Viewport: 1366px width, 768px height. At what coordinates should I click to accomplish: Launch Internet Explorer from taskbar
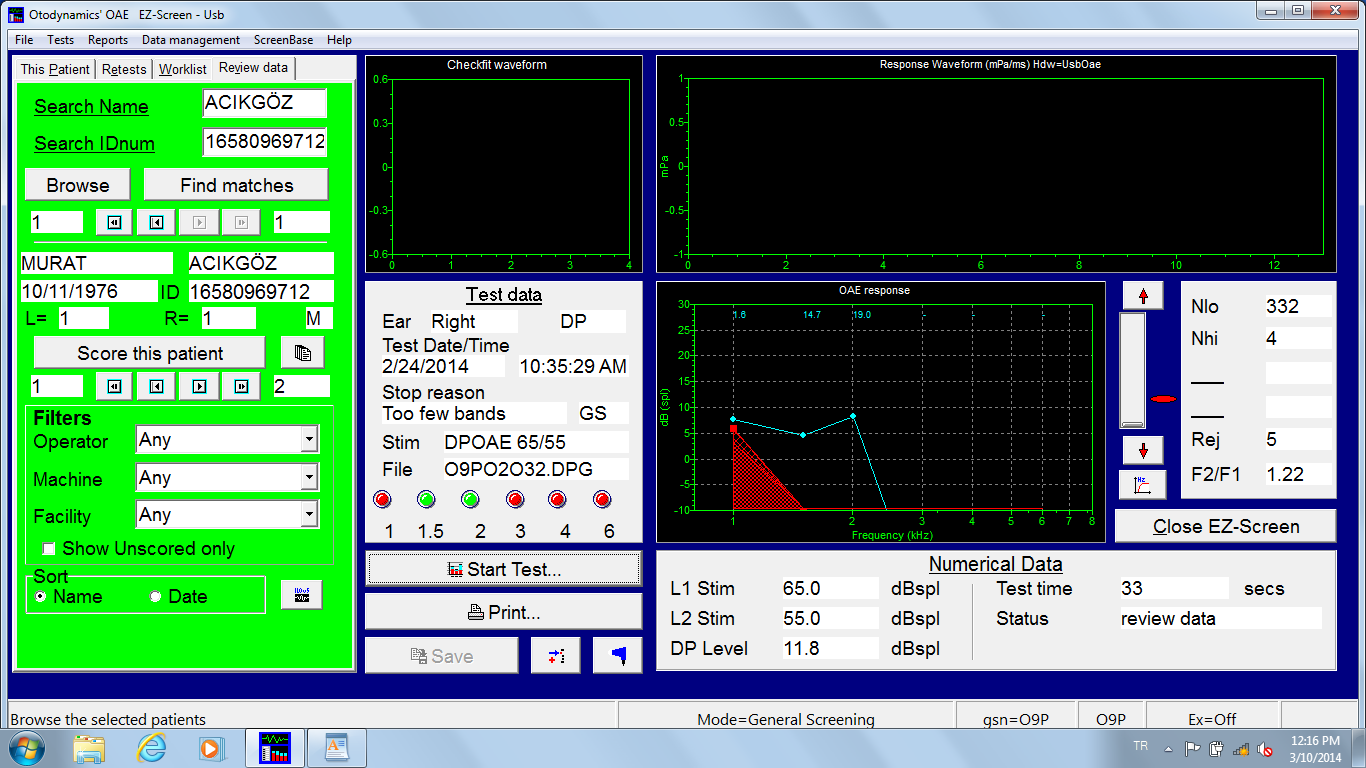[x=152, y=748]
